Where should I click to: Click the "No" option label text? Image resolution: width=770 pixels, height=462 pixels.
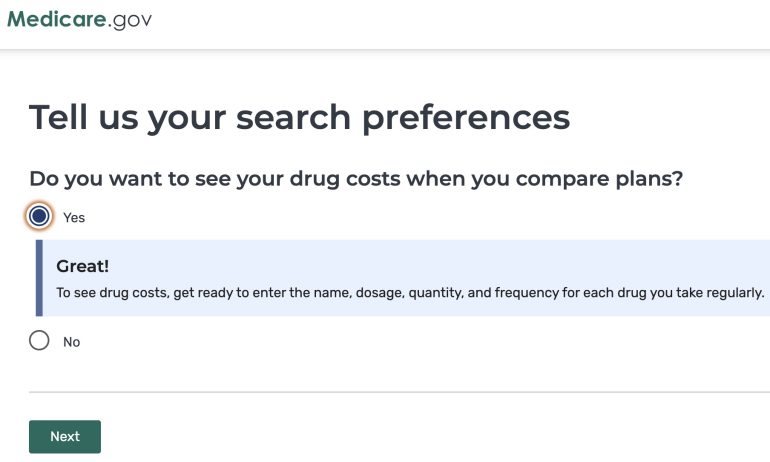point(71,342)
